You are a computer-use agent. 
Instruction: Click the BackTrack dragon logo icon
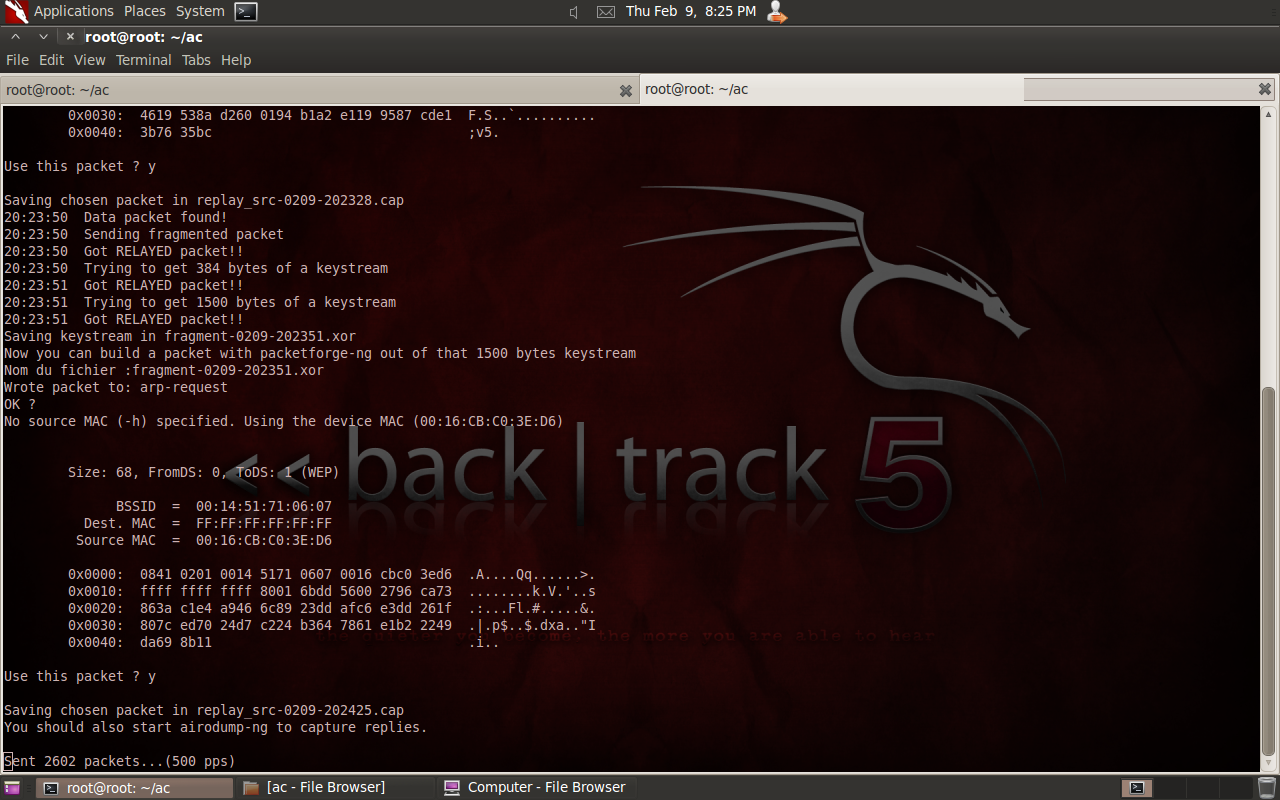pos(16,12)
